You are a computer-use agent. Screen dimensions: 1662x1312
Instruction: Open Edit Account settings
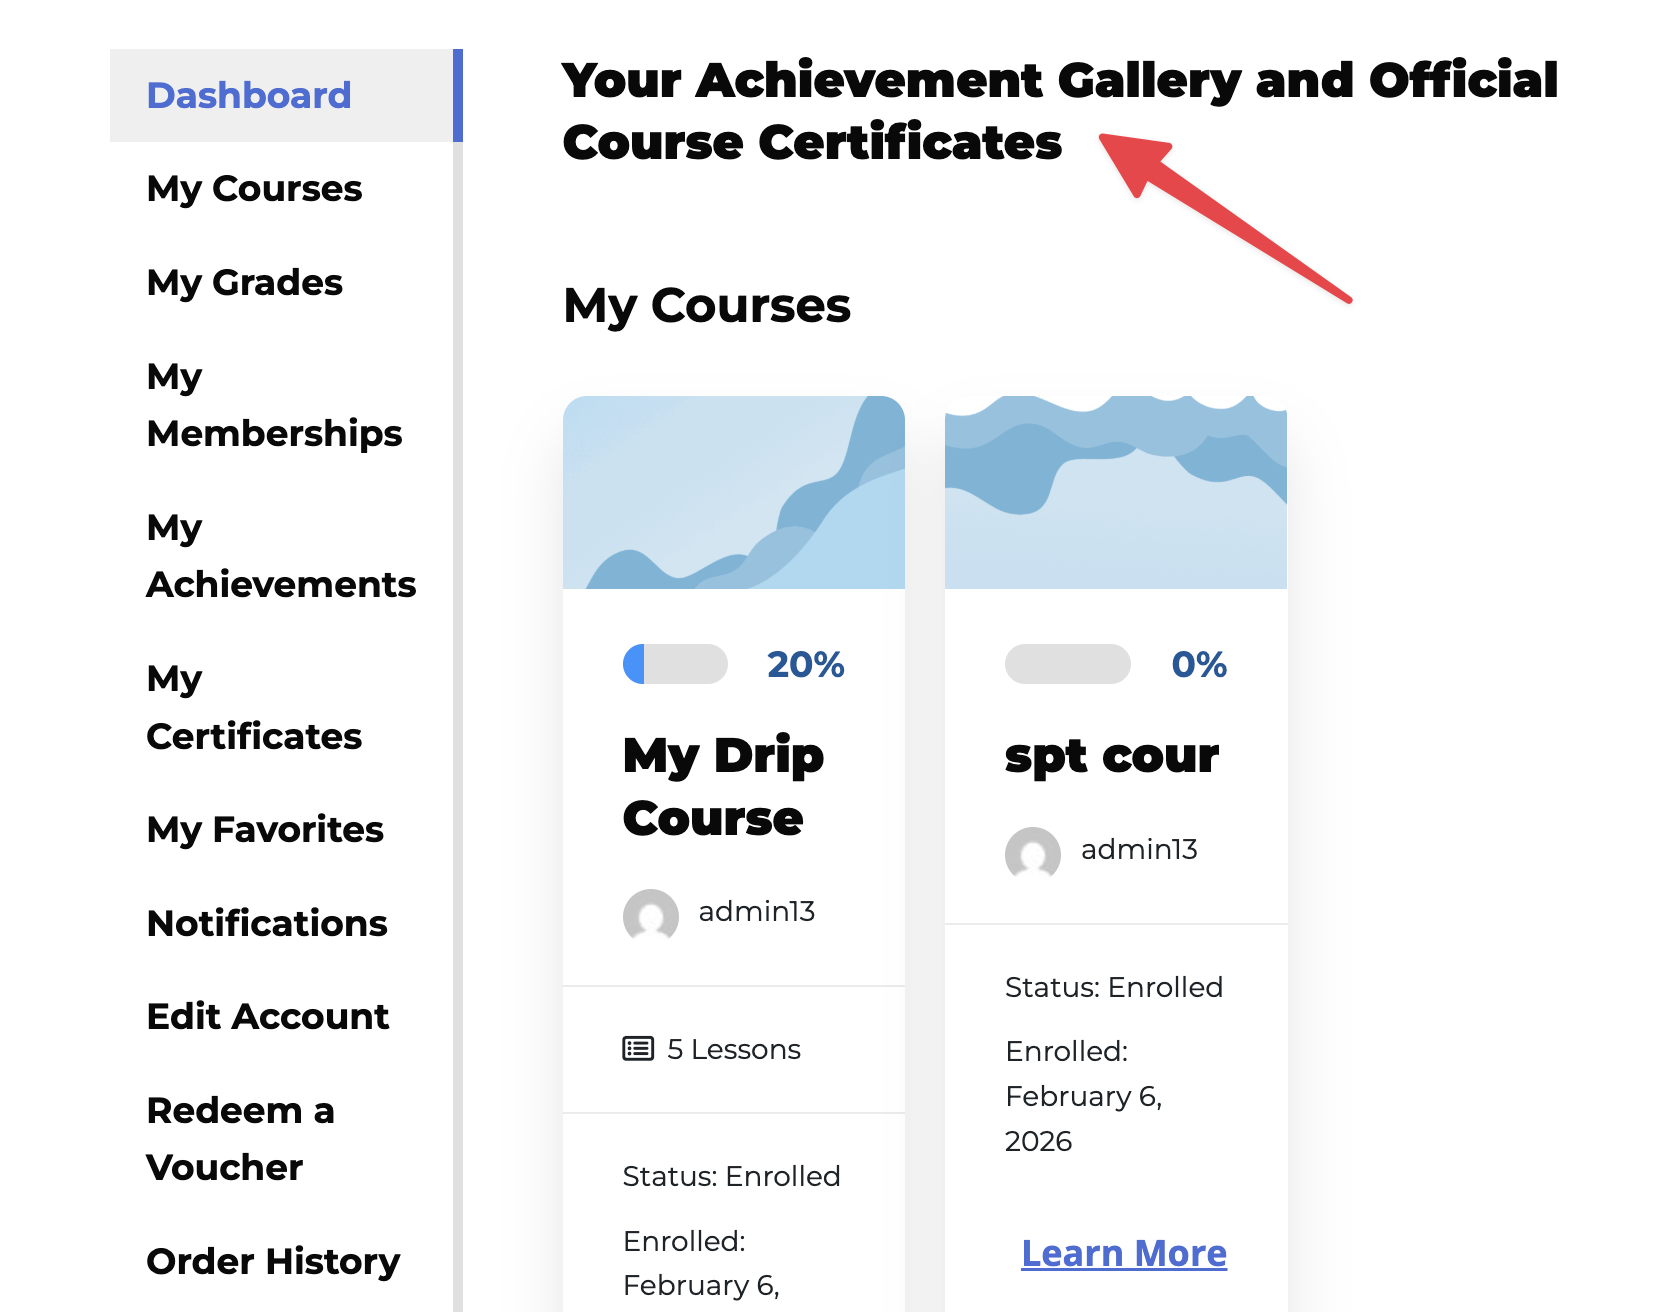tap(267, 1017)
